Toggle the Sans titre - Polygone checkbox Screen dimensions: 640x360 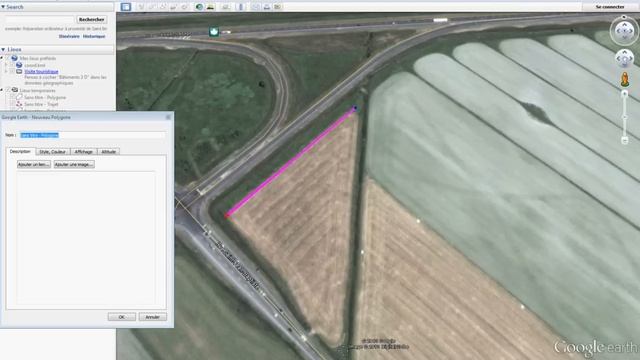point(12,97)
